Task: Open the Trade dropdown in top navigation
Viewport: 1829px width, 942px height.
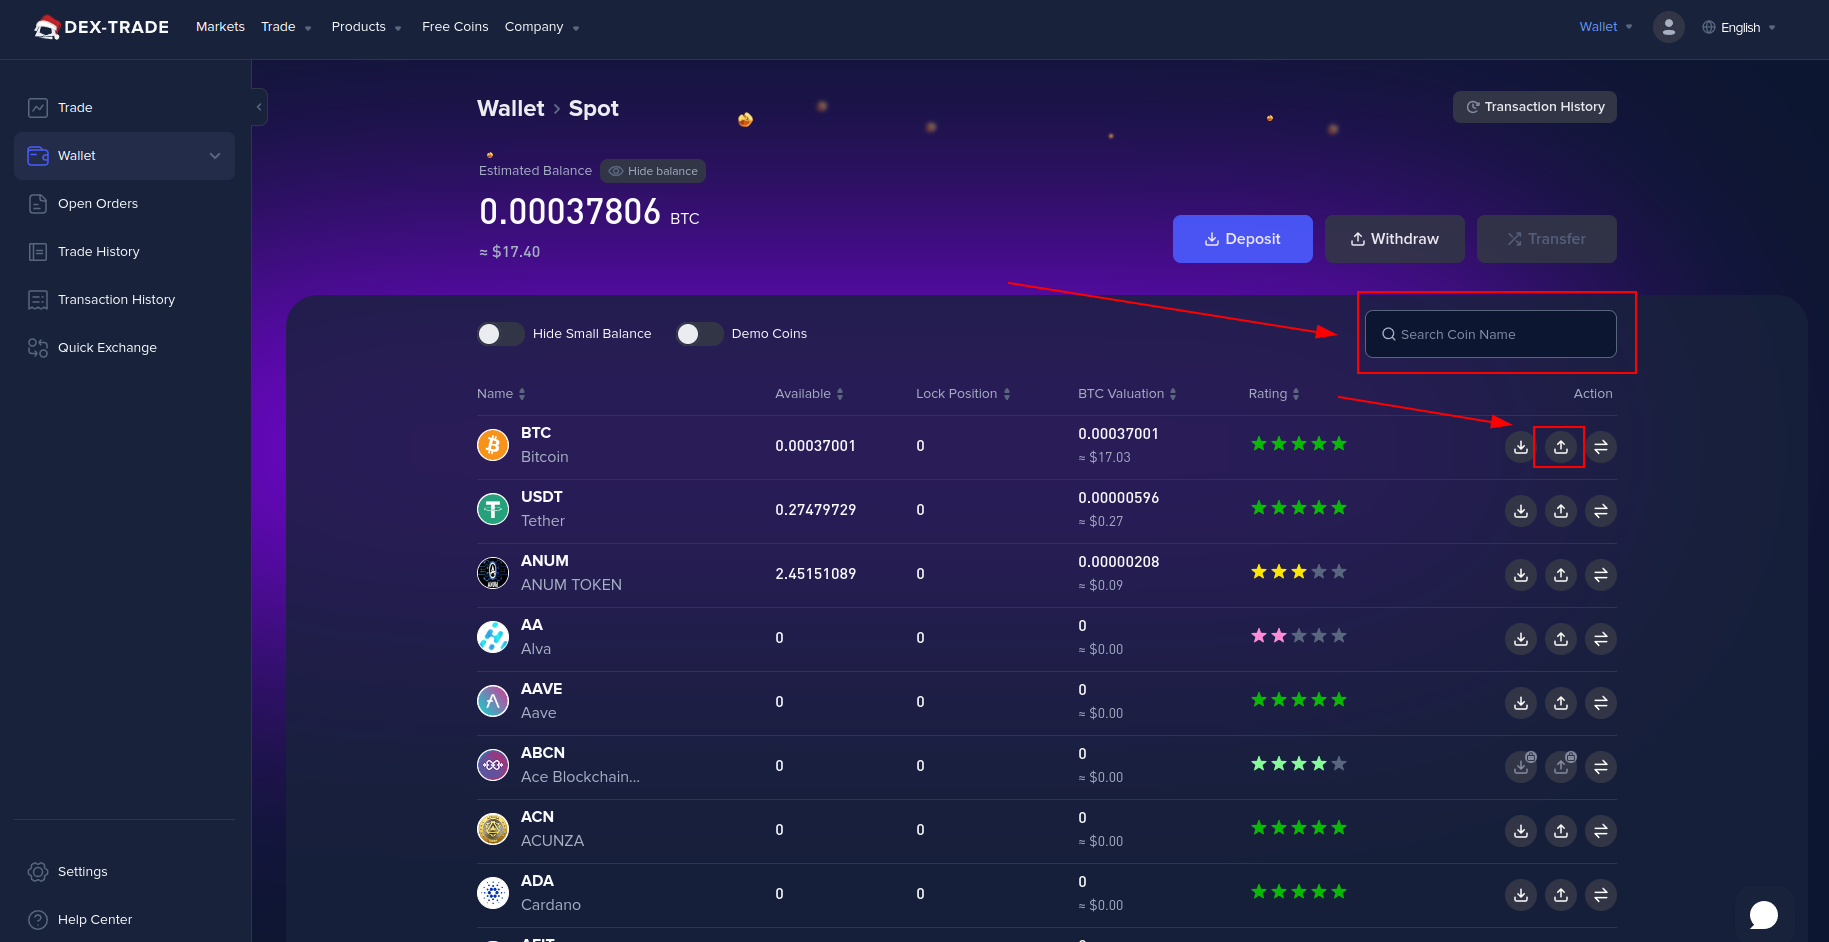Action: 286,27
